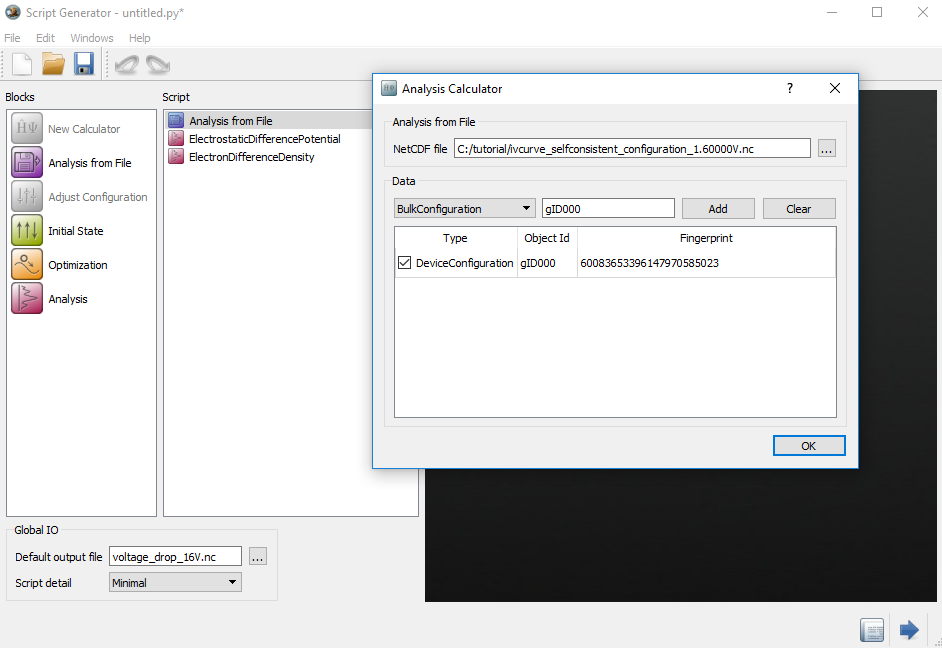Click the ElectronDifferenceDensity script item icon
The height and width of the screenshot is (648, 942).
[176, 157]
